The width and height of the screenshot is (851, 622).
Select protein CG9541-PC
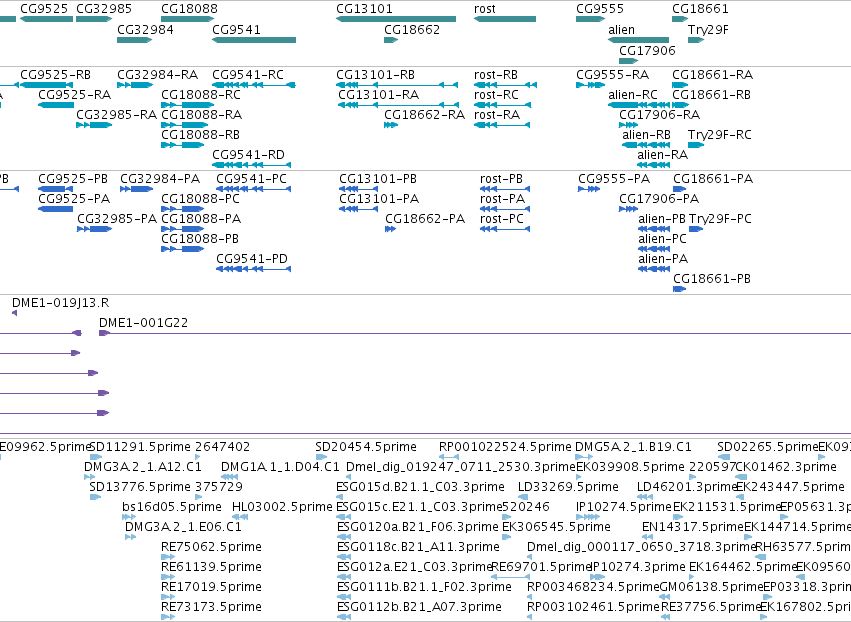tap(253, 189)
